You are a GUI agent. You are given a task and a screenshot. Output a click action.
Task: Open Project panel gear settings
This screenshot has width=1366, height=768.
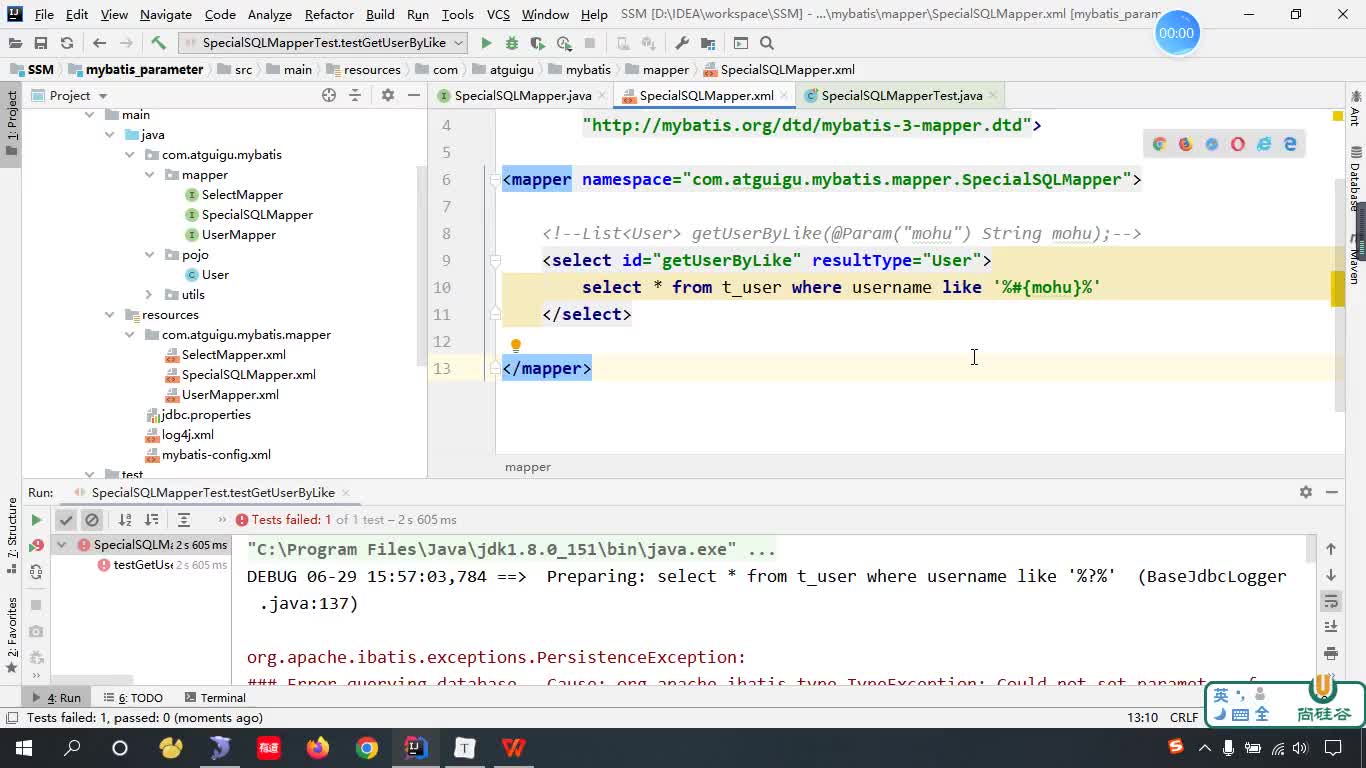click(388, 95)
